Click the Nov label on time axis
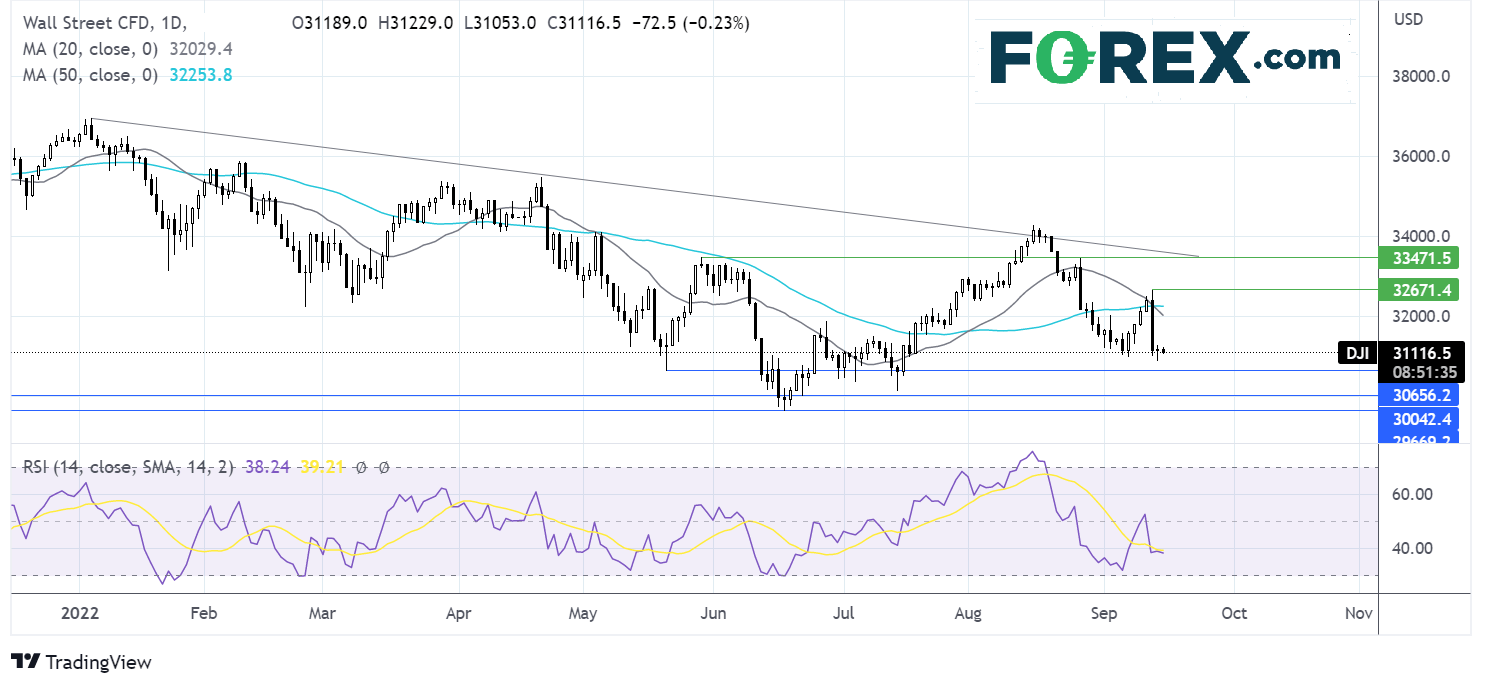Screen dimensions: 1486x681 point(1357,613)
